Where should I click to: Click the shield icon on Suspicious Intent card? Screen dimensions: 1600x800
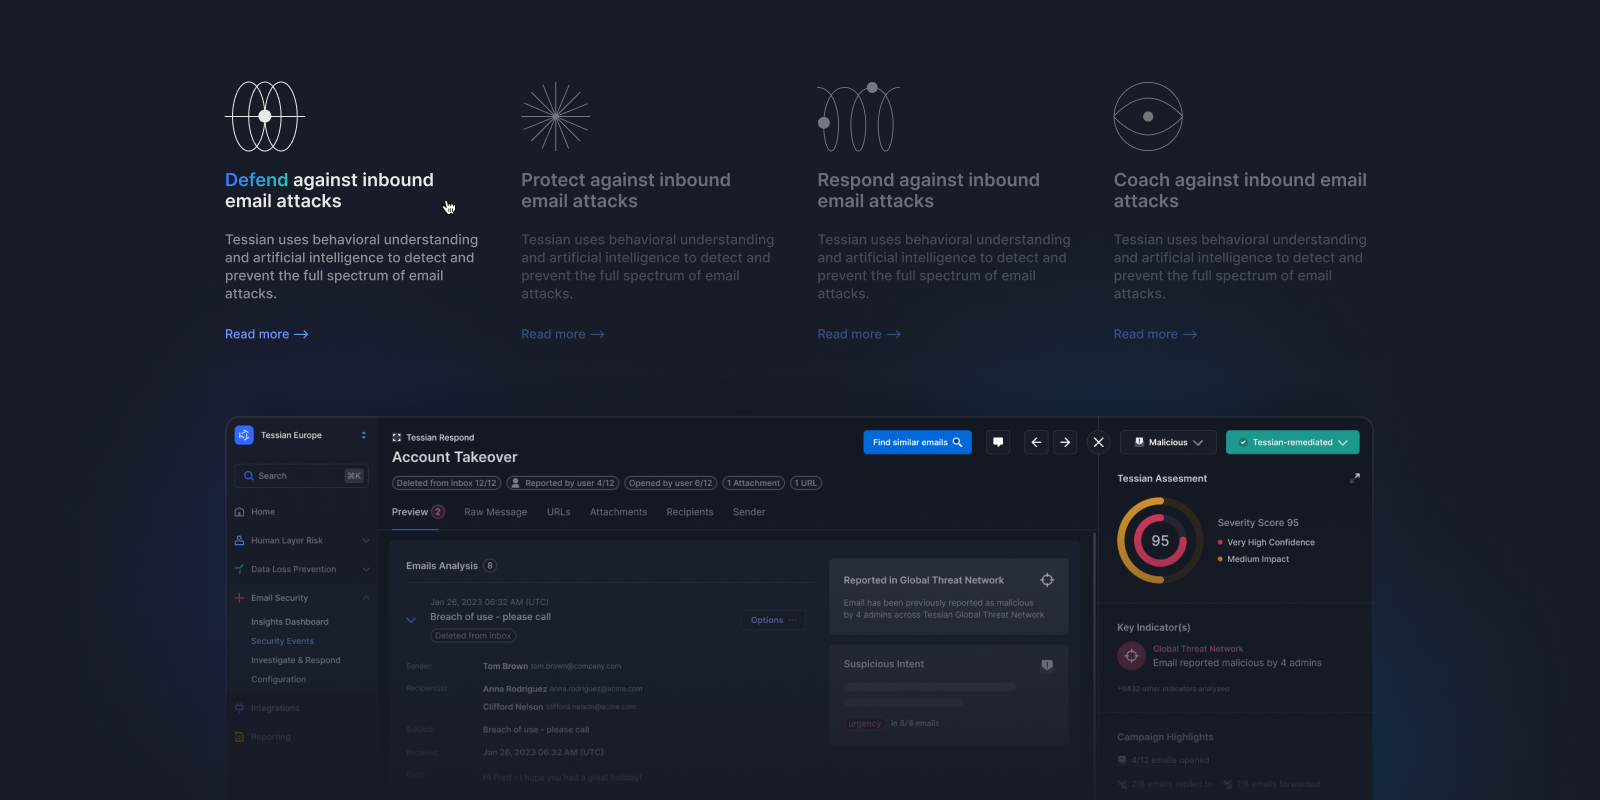click(1047, 665)
